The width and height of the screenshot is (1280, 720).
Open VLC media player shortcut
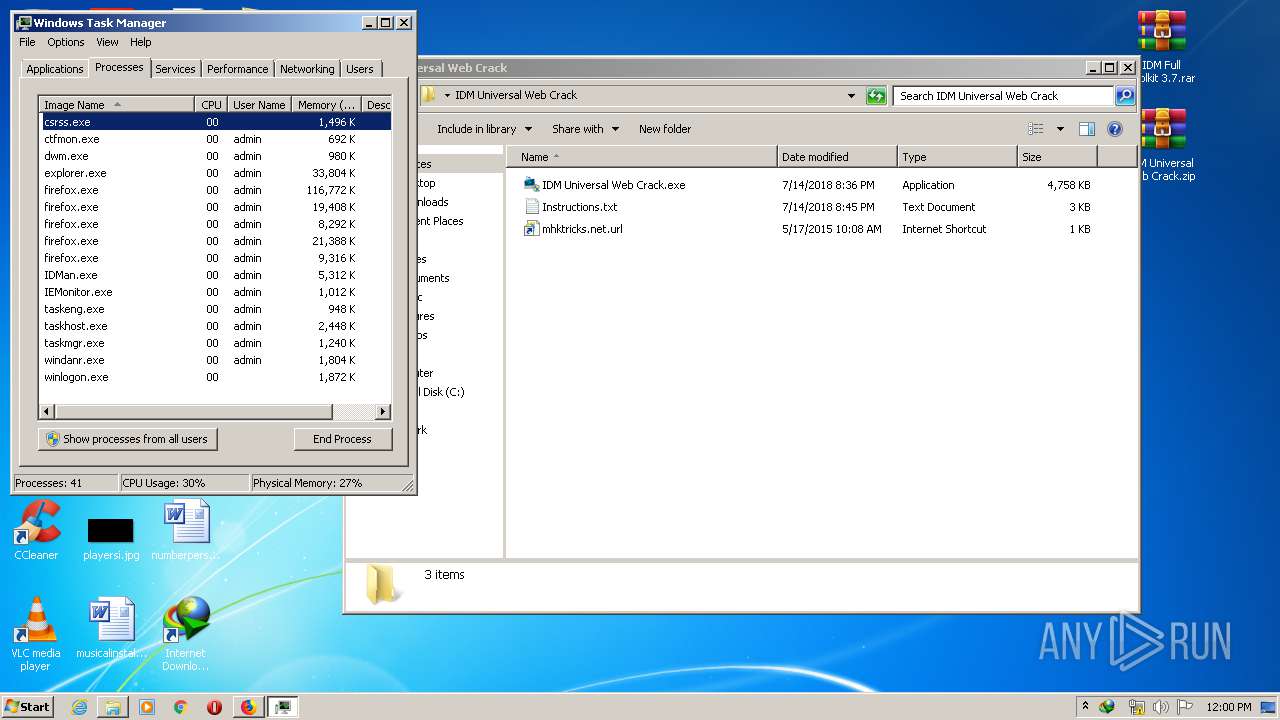36,633
